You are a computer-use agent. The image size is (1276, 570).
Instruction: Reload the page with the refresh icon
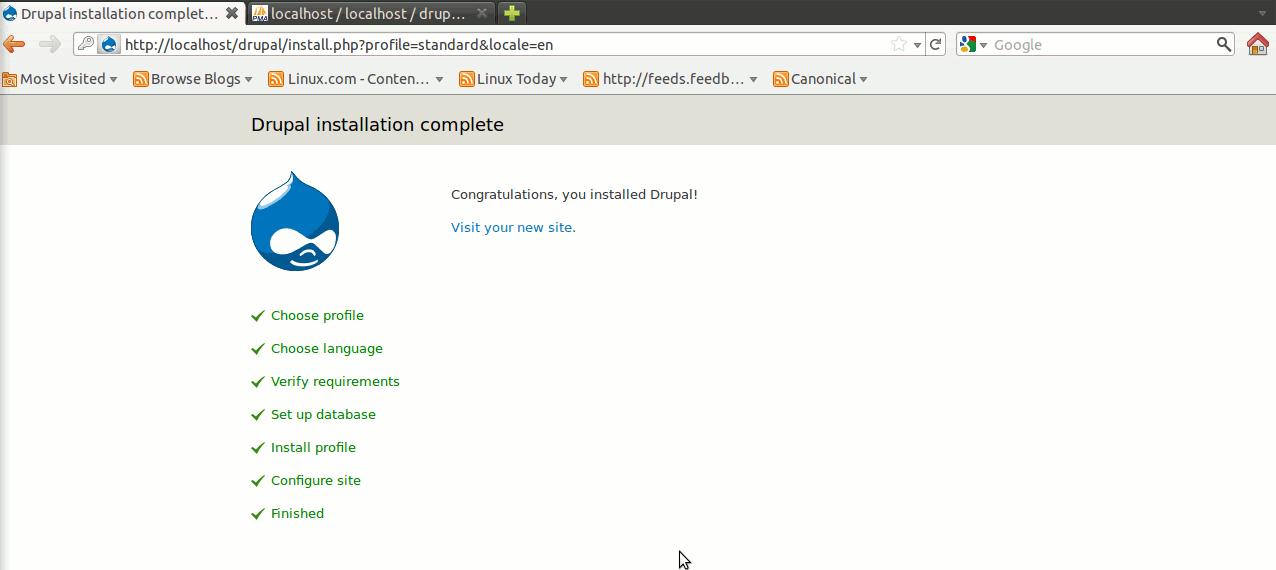936,44
